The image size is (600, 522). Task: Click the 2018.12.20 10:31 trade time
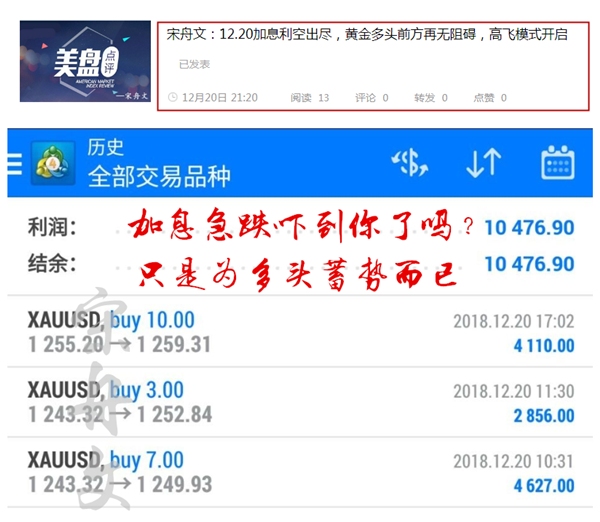[x=514, y=462]
